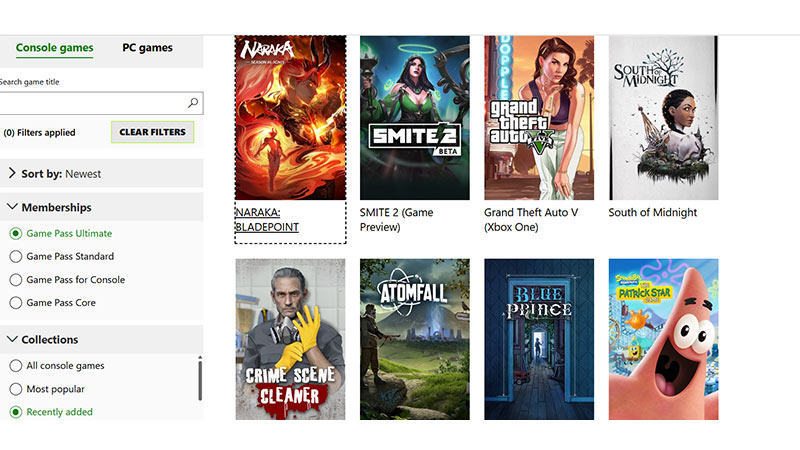Screen dimensions: 800x450
Task: Click the South of Midnight title text
Action: [x=653, y=212]
